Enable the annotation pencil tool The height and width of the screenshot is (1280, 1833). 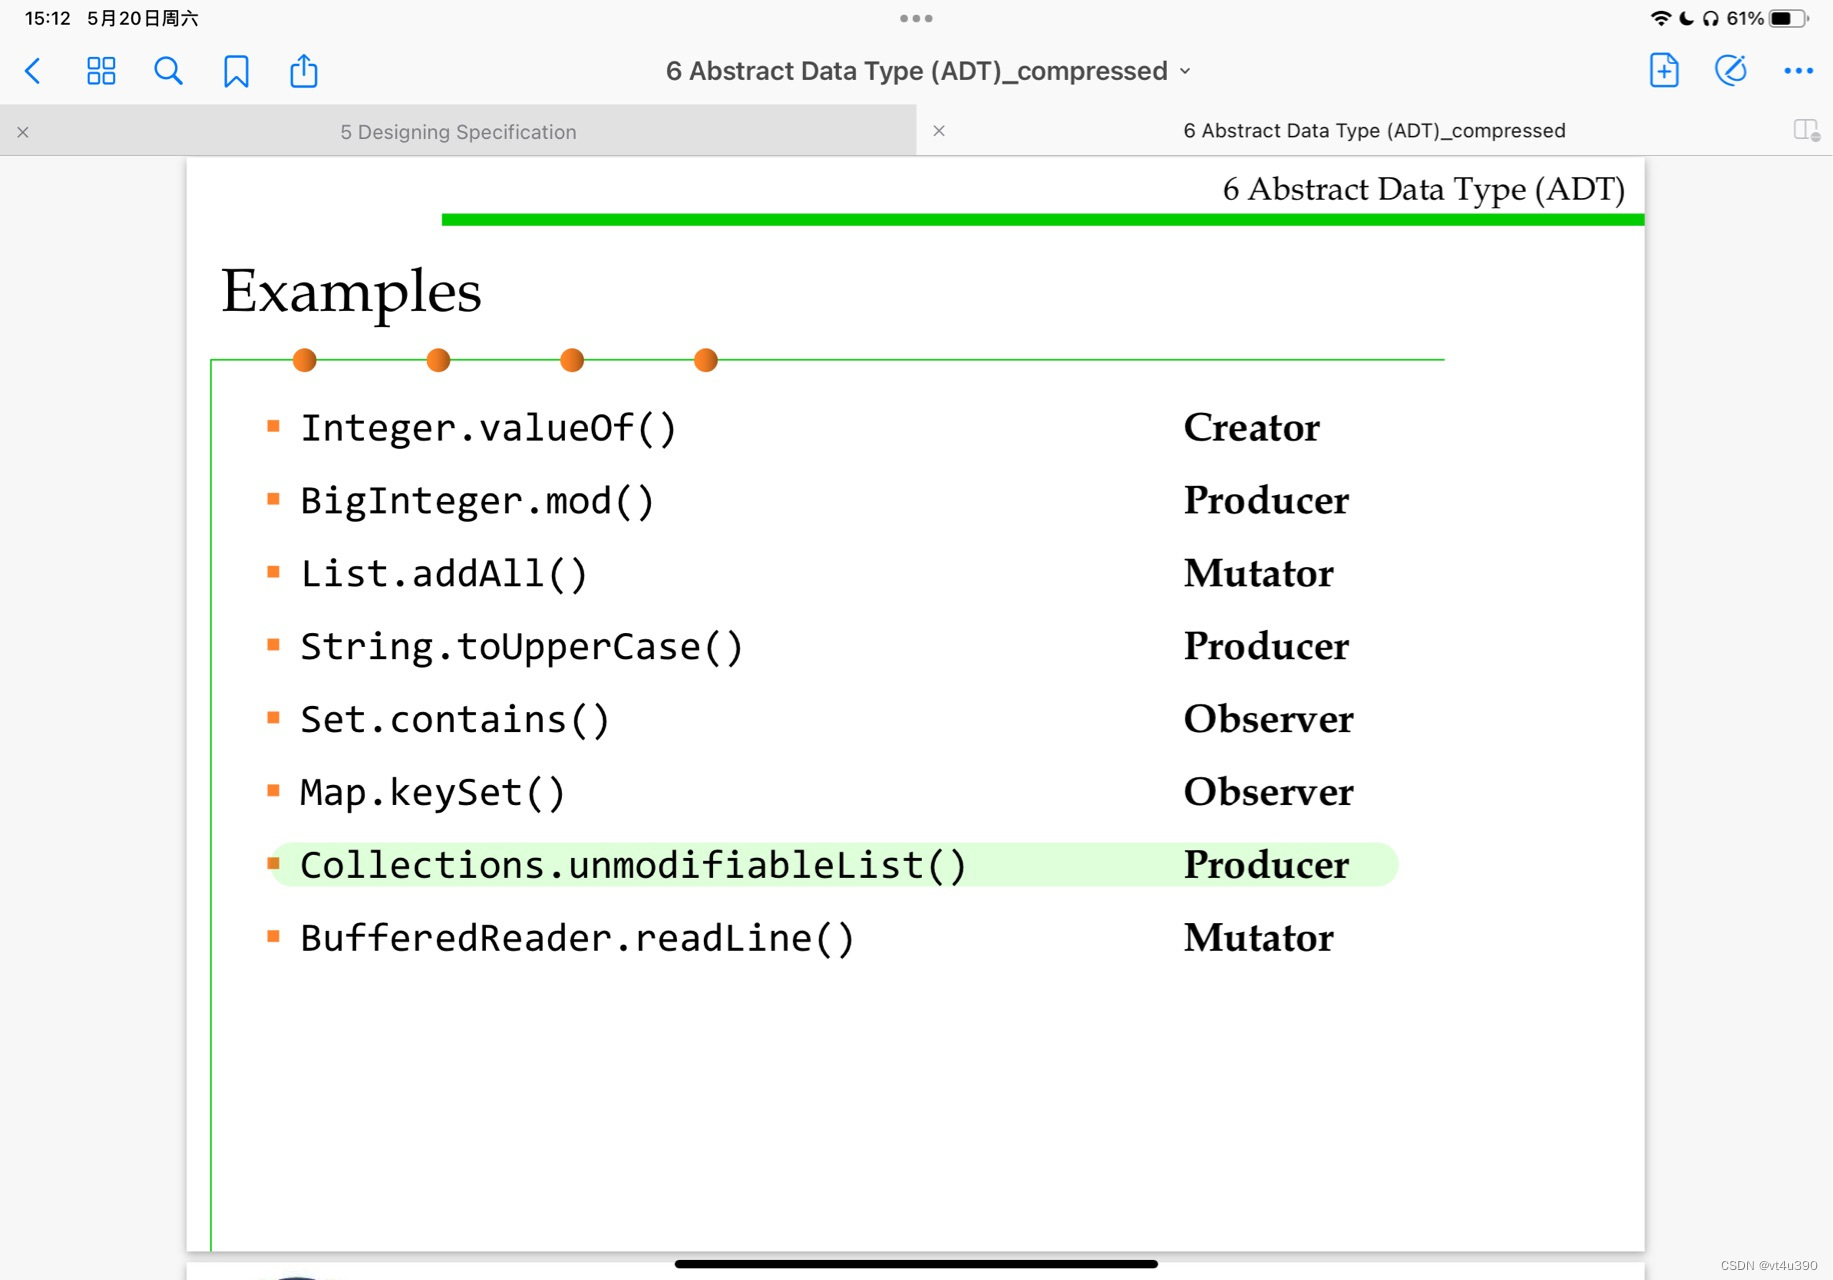pos(1731,70)
